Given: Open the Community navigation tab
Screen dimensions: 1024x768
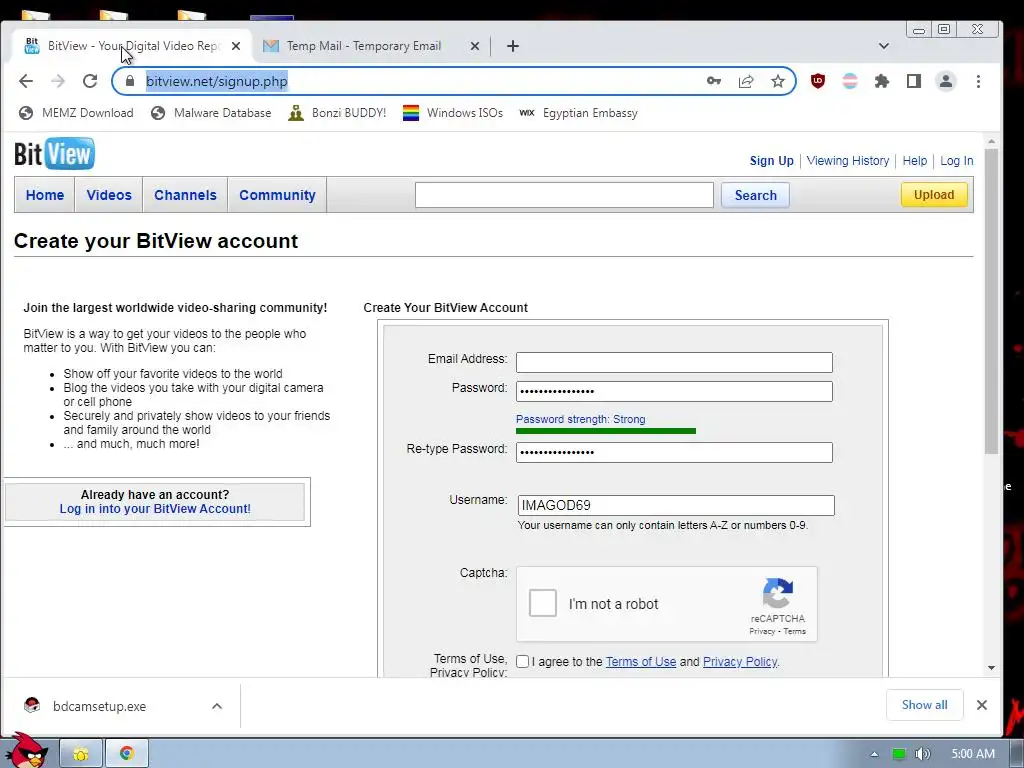Looking at the screenshot, I should (x=277, y=195).
